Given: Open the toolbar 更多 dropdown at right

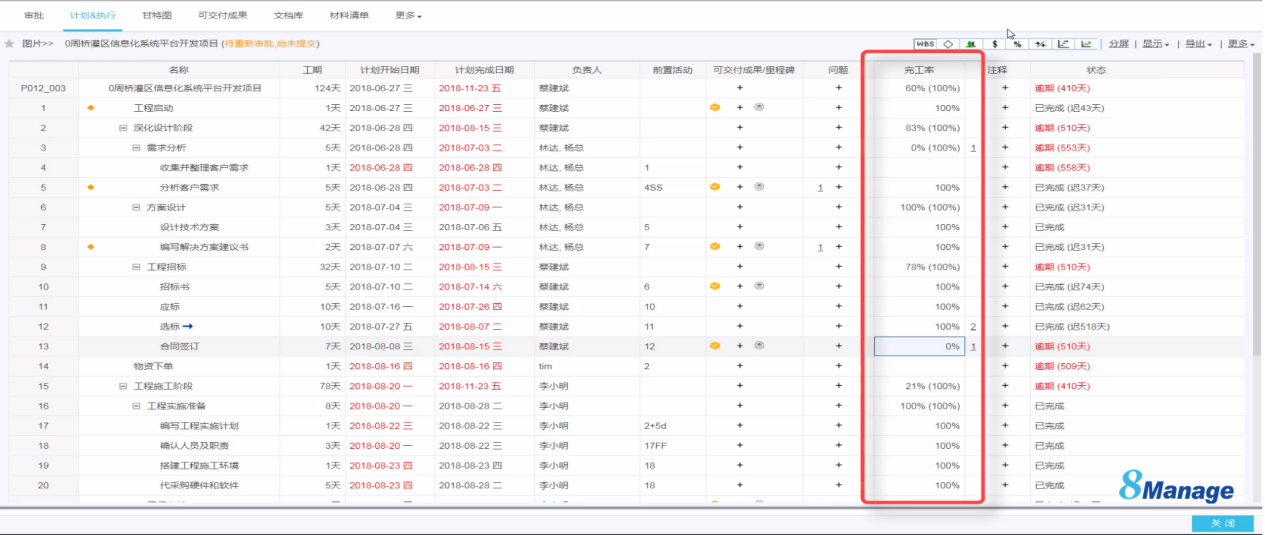Looking at the screenshot, I should 1241,44.
